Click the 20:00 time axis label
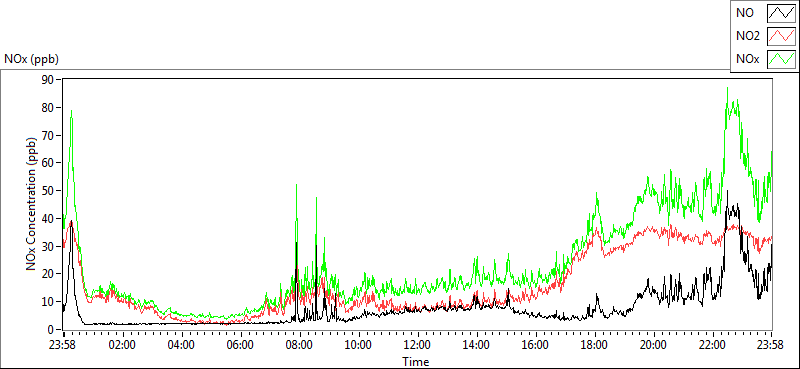 [654, 344]
